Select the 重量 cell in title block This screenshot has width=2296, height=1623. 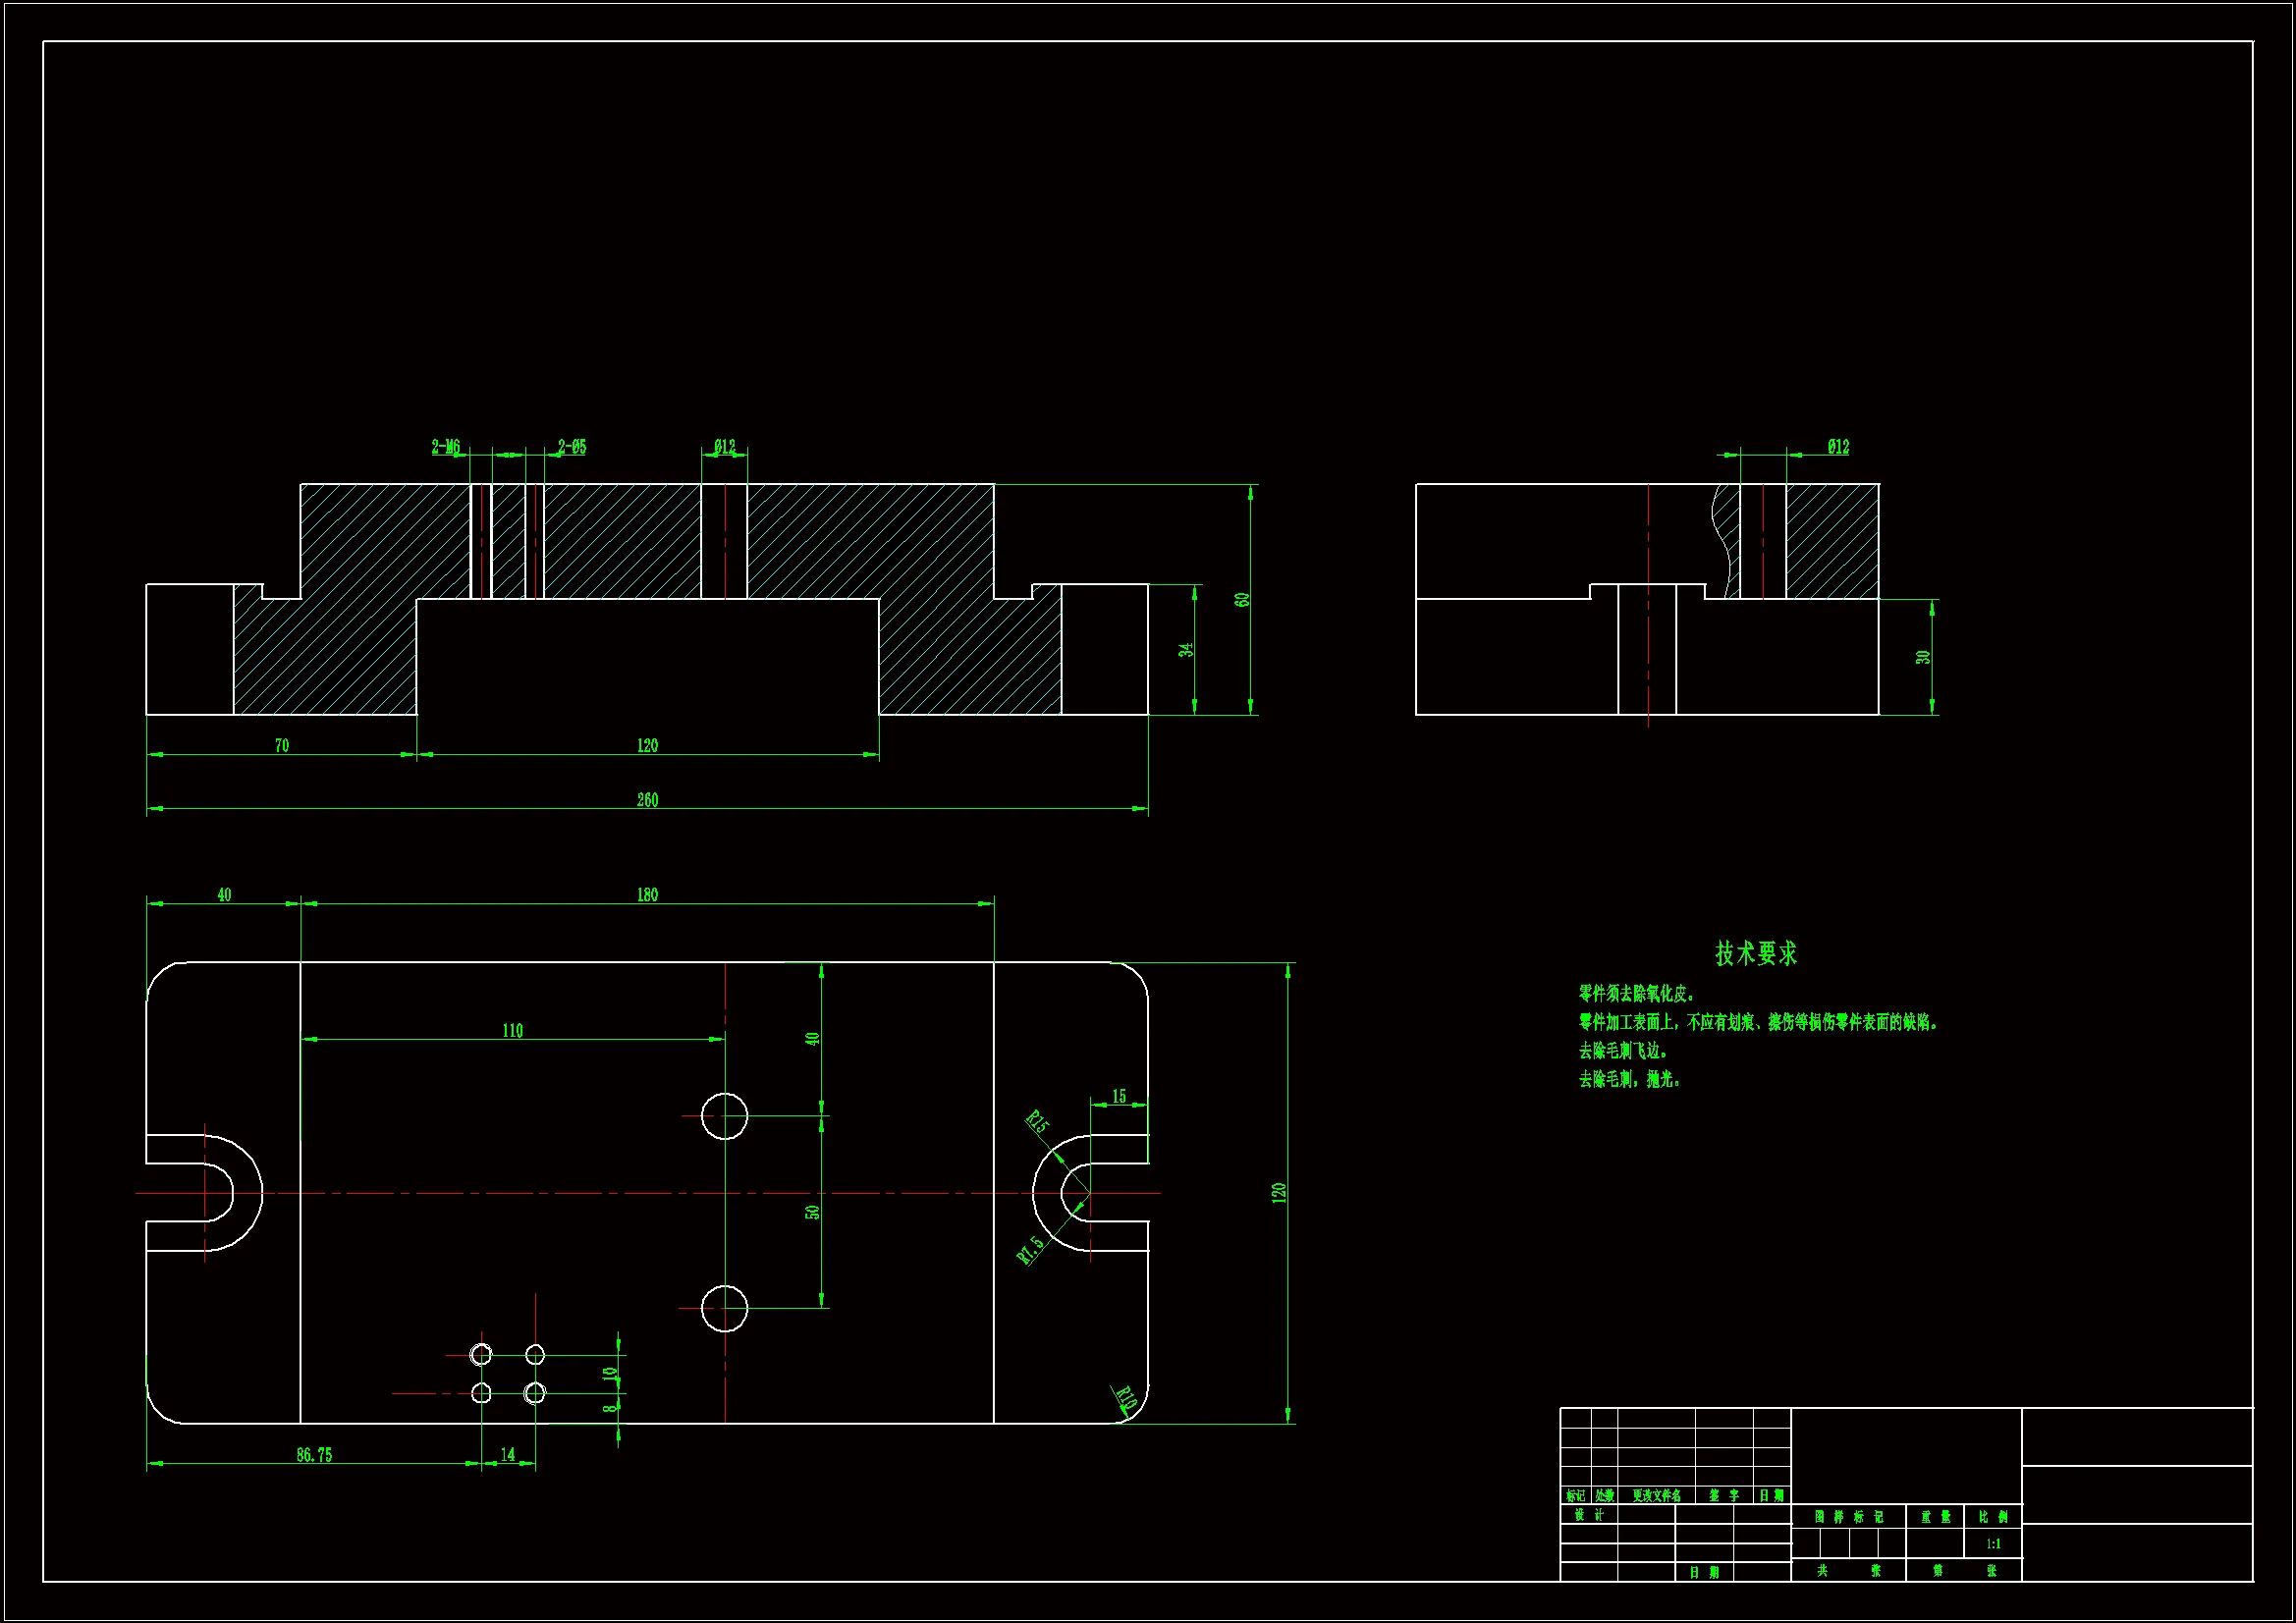pos(1935,1517)
